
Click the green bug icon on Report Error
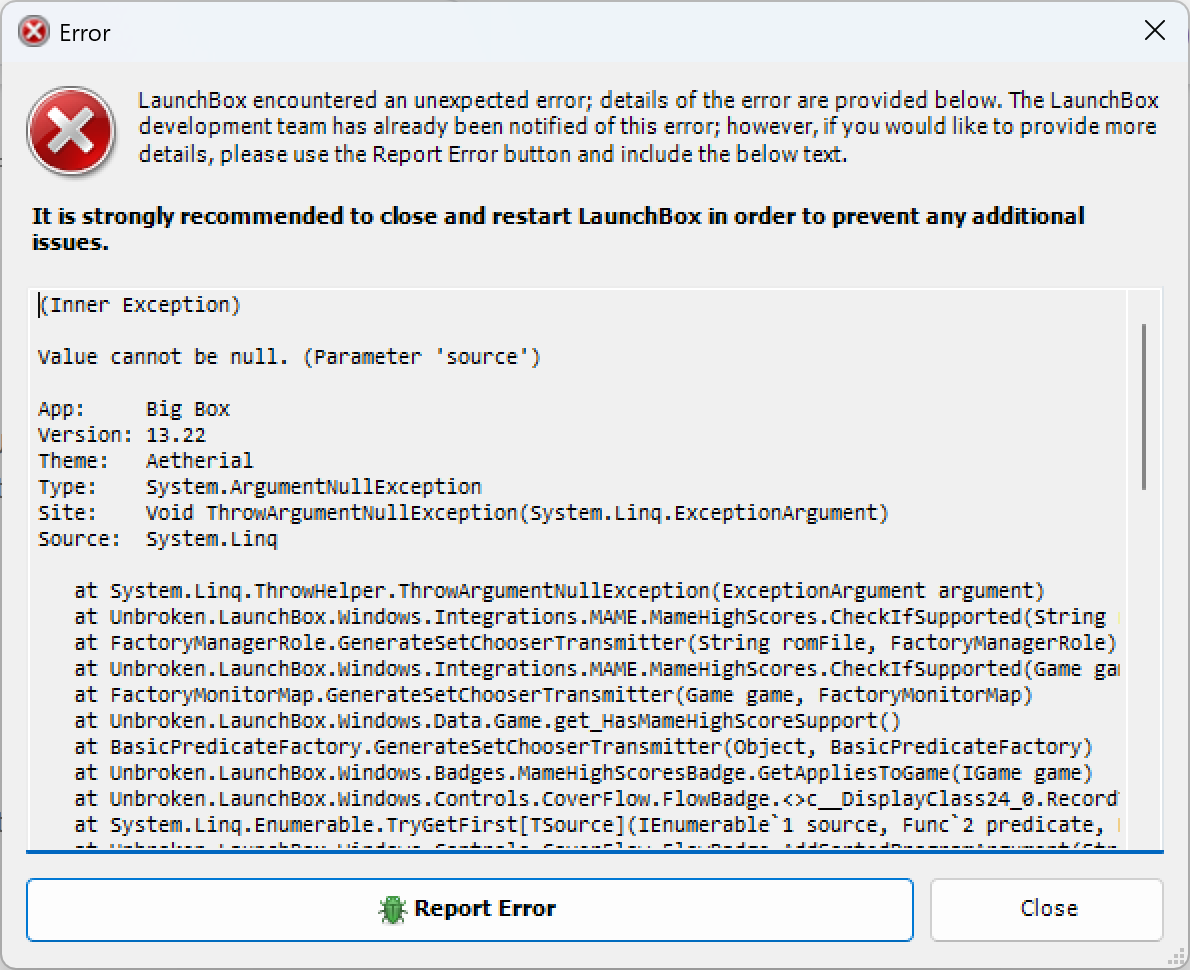coord(392,909)
